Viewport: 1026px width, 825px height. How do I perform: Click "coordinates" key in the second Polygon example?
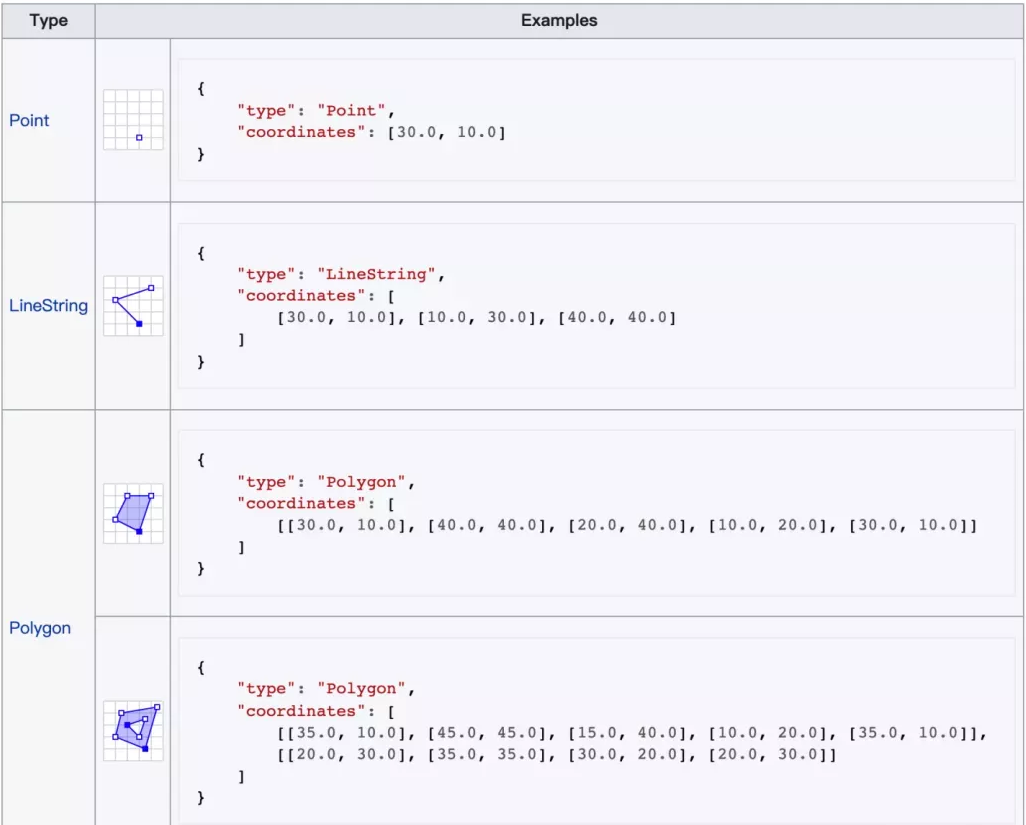301,711
